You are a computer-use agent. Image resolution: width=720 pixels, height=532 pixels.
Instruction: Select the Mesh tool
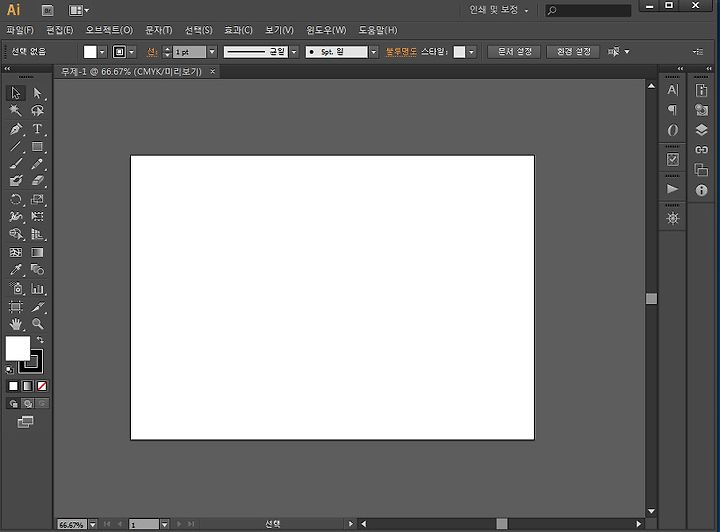click(x=16, y=252)
